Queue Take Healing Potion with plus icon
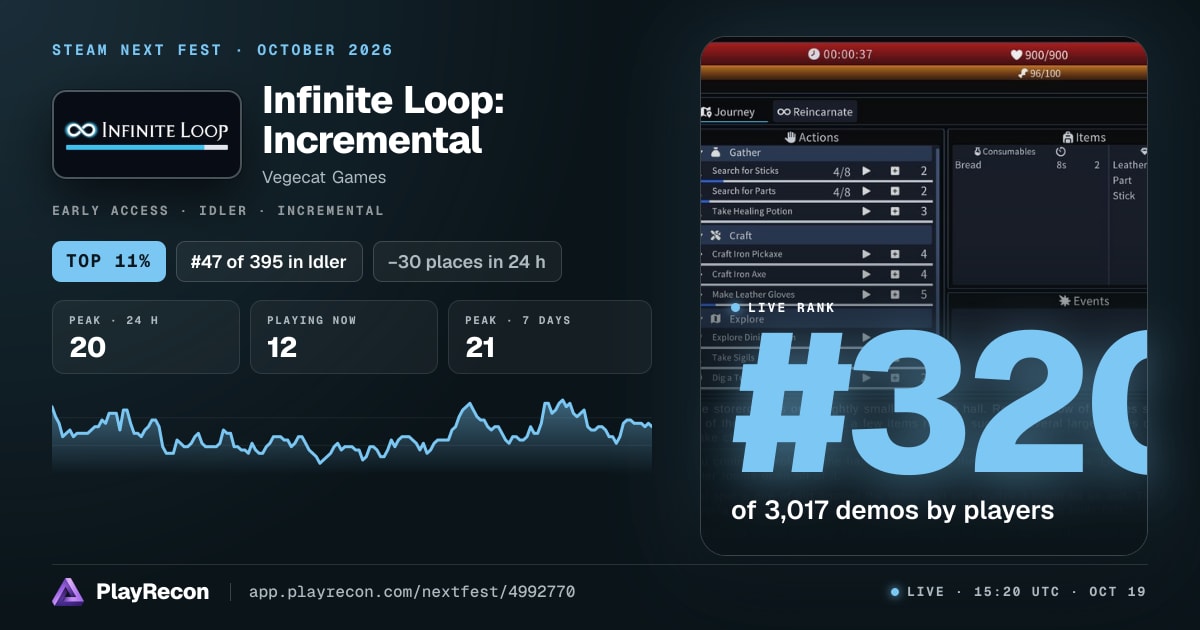The image size is (1200, 630). click(x=895, y=211)
